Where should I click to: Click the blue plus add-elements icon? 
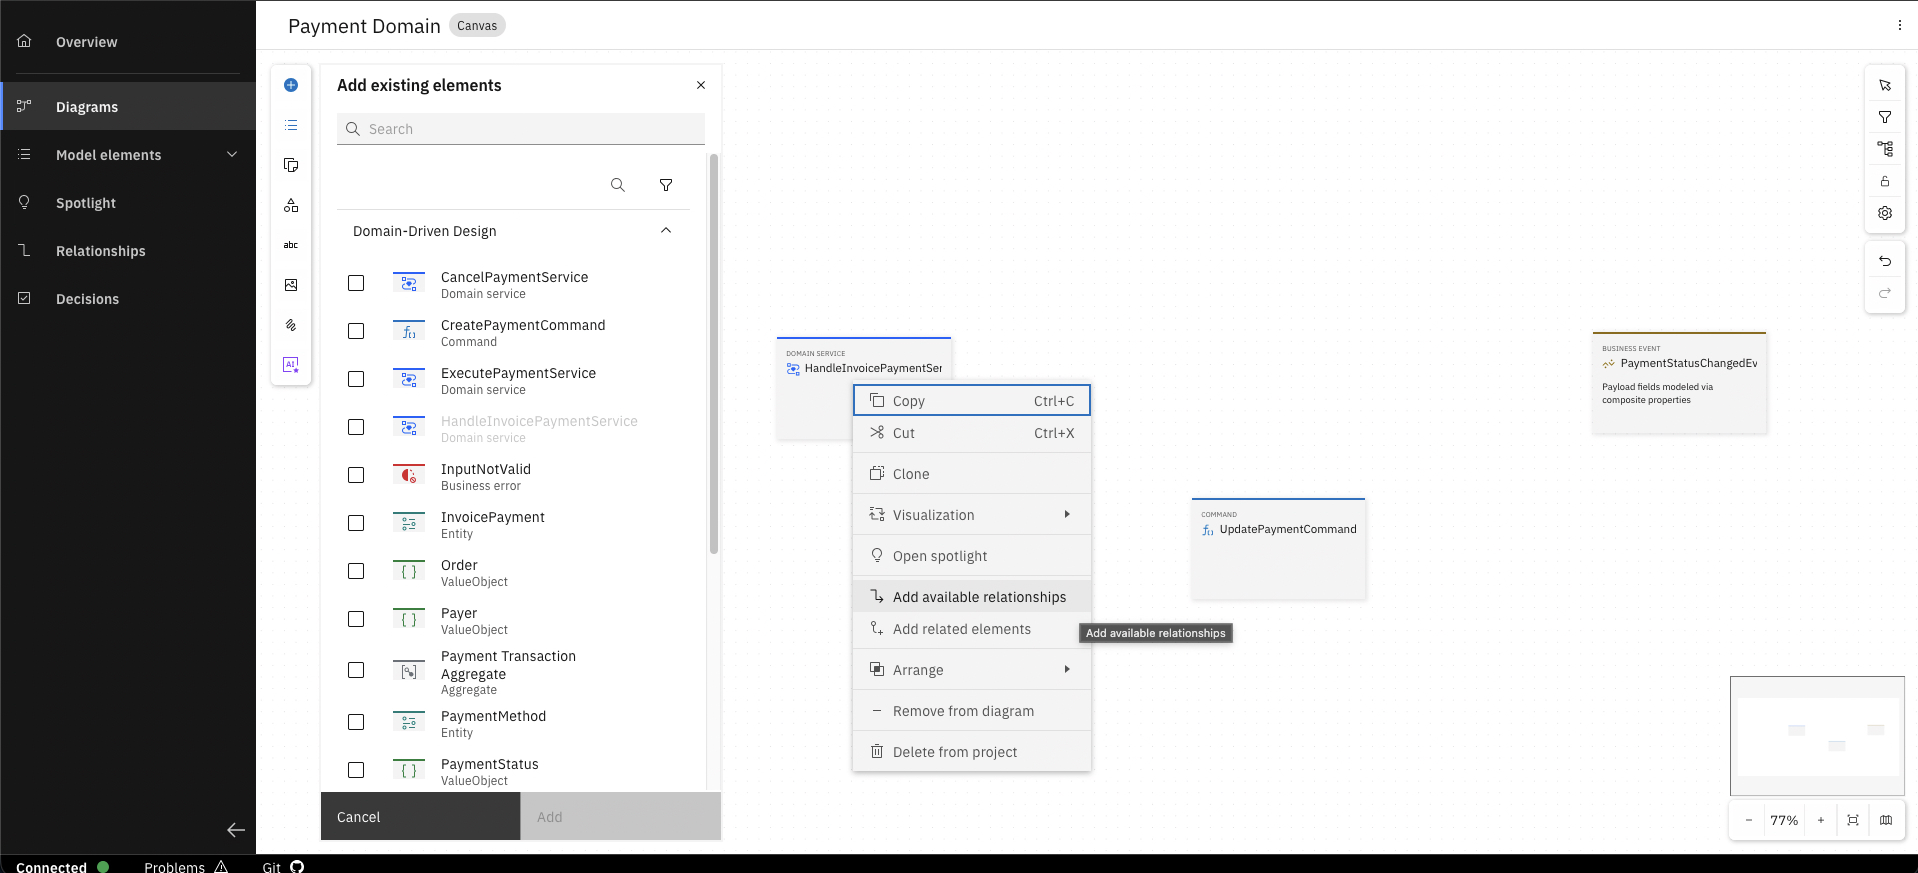[x=291, y=85]
